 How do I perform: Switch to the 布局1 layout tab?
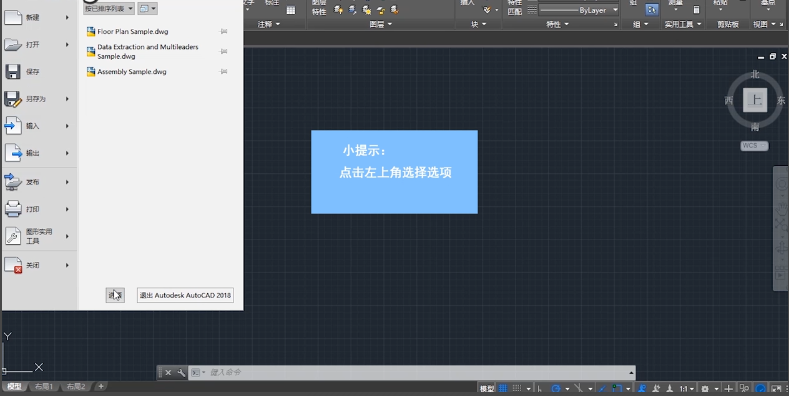(x=44, y=386)
